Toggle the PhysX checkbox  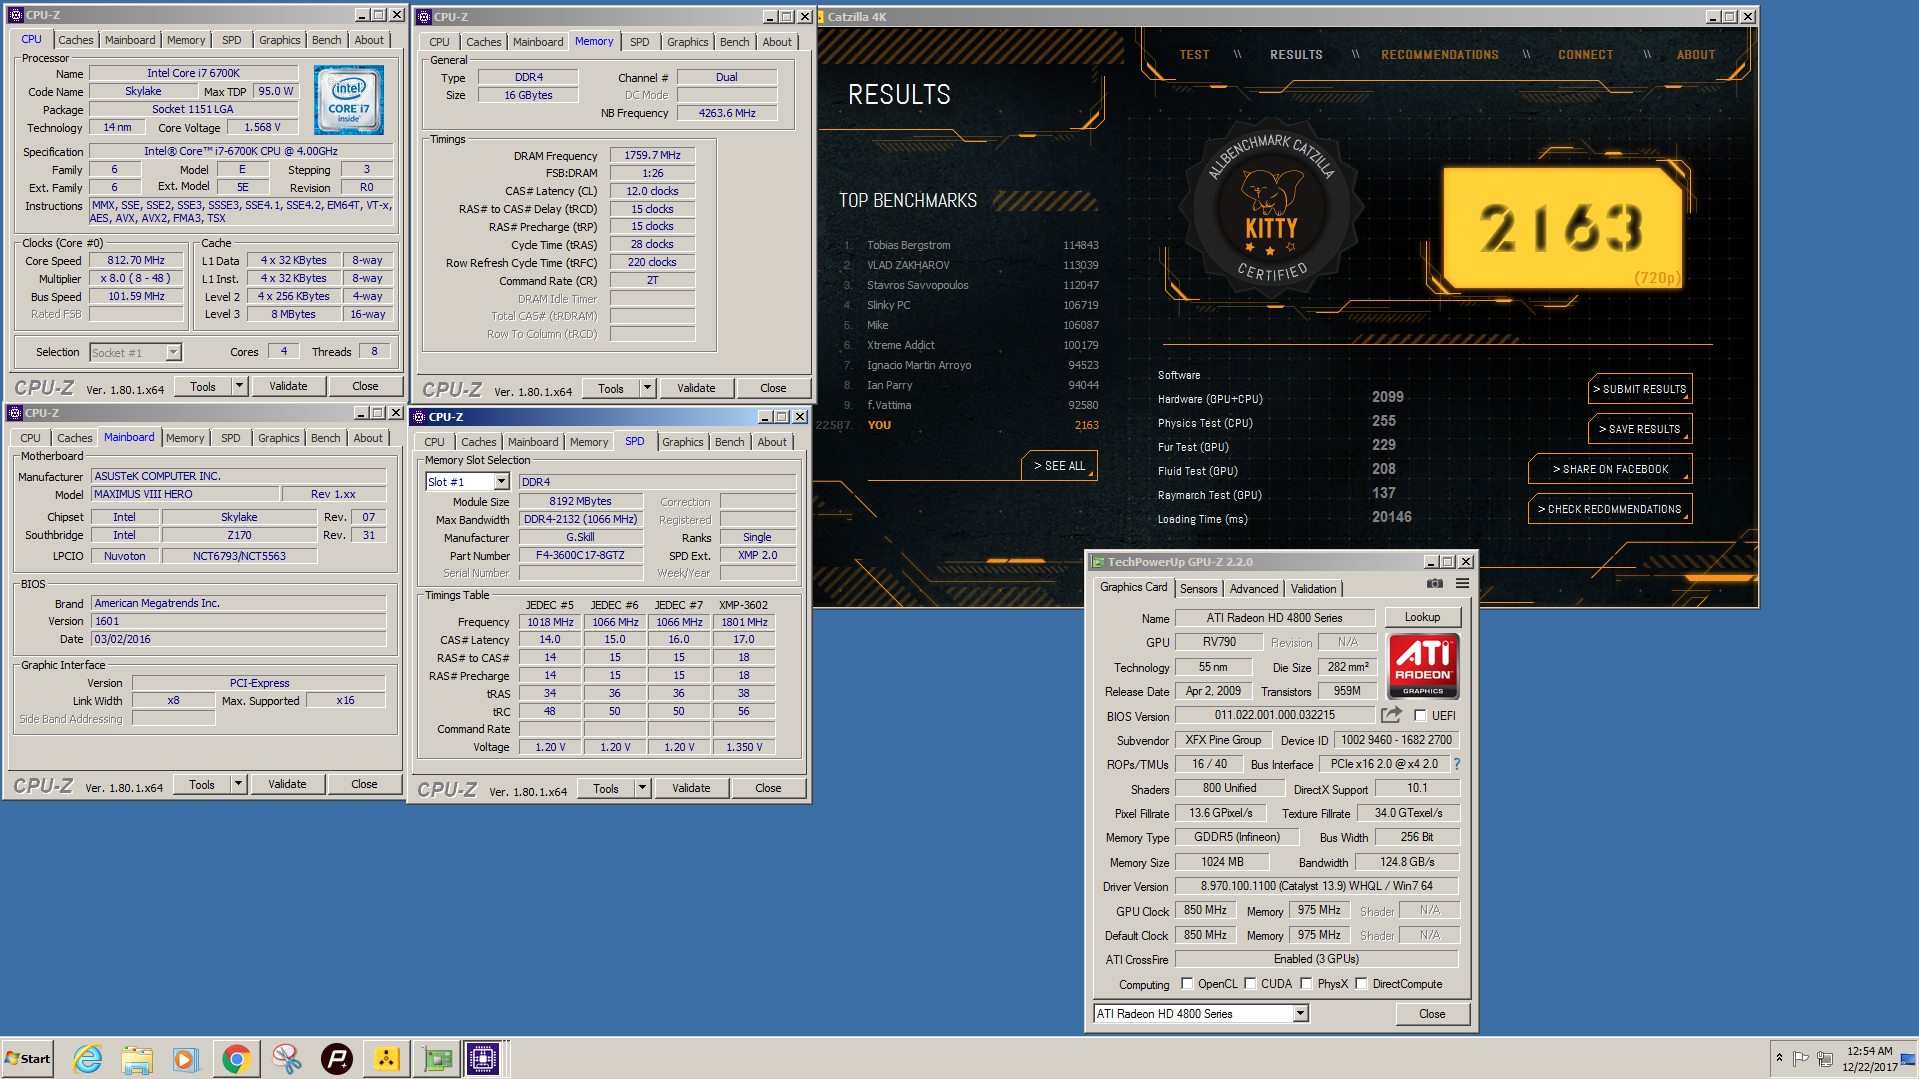1306,984
